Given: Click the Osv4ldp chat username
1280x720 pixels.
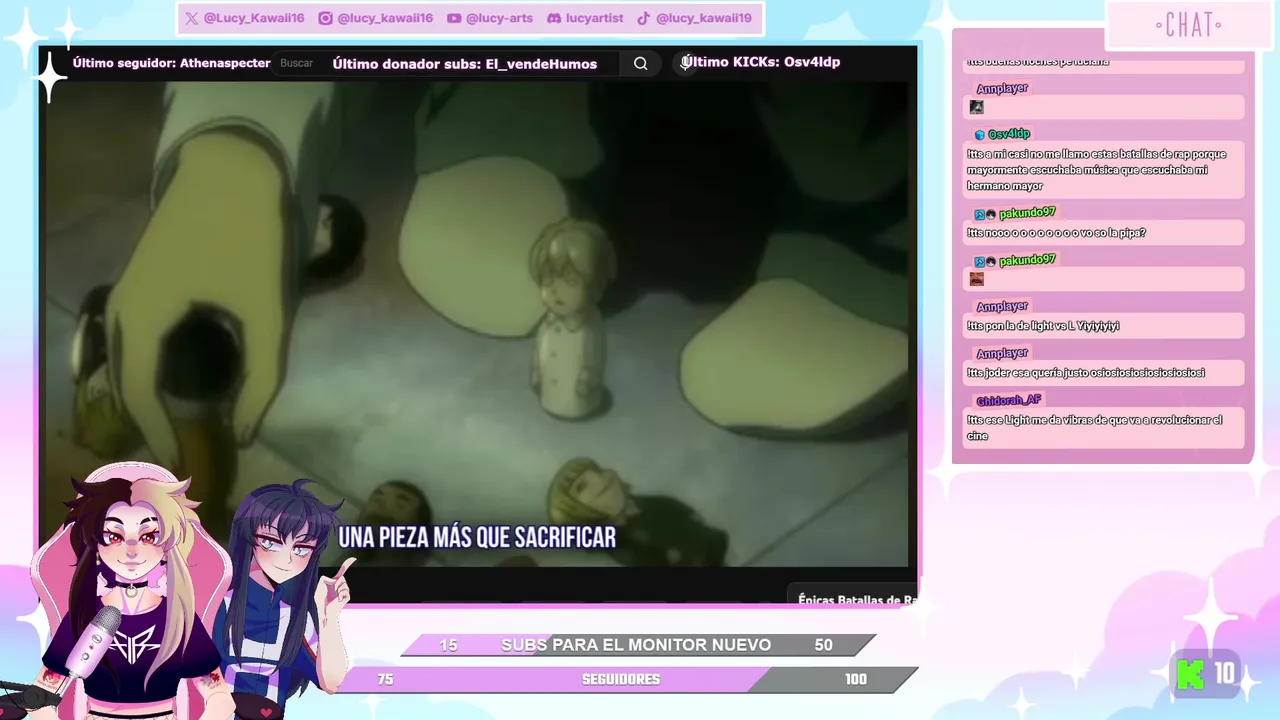Looking at the screenshot, I should 1009,134.
